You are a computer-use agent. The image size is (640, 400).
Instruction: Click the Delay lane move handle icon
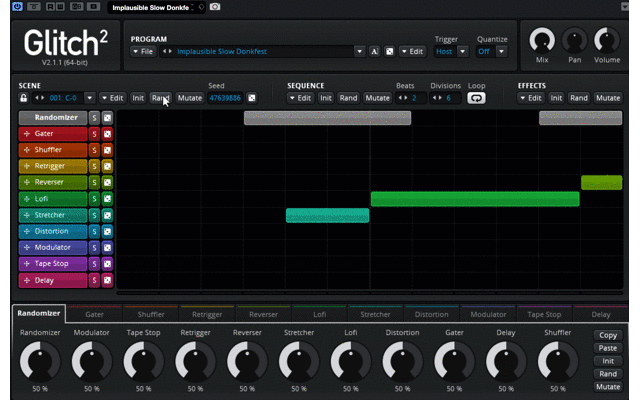coord(27,280)
